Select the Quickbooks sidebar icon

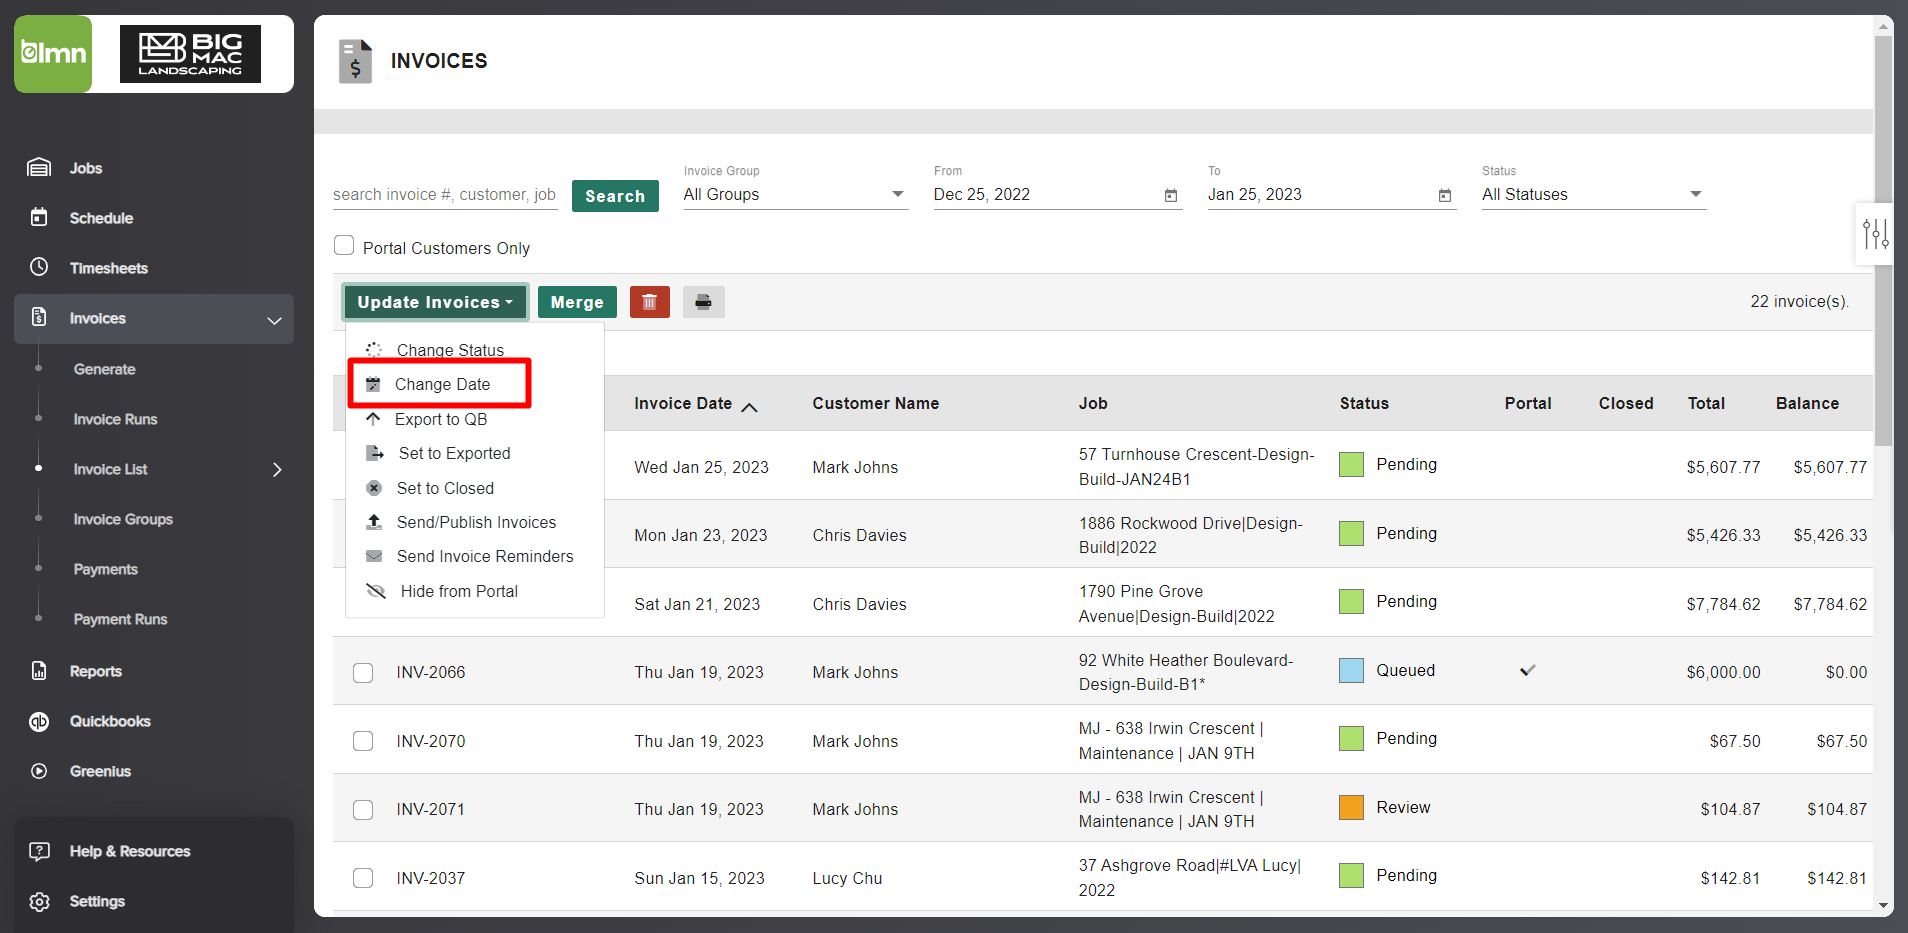point(38,721)
